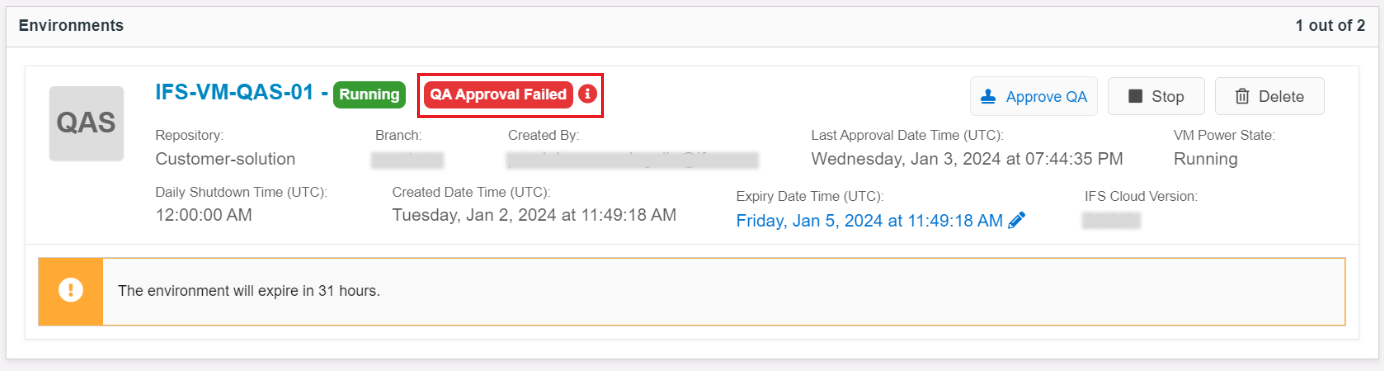Click the red info icon beside QA Approval Failed
This screenshot has height=371, width=1384.
pyautogui.click(x=588, y=95)
